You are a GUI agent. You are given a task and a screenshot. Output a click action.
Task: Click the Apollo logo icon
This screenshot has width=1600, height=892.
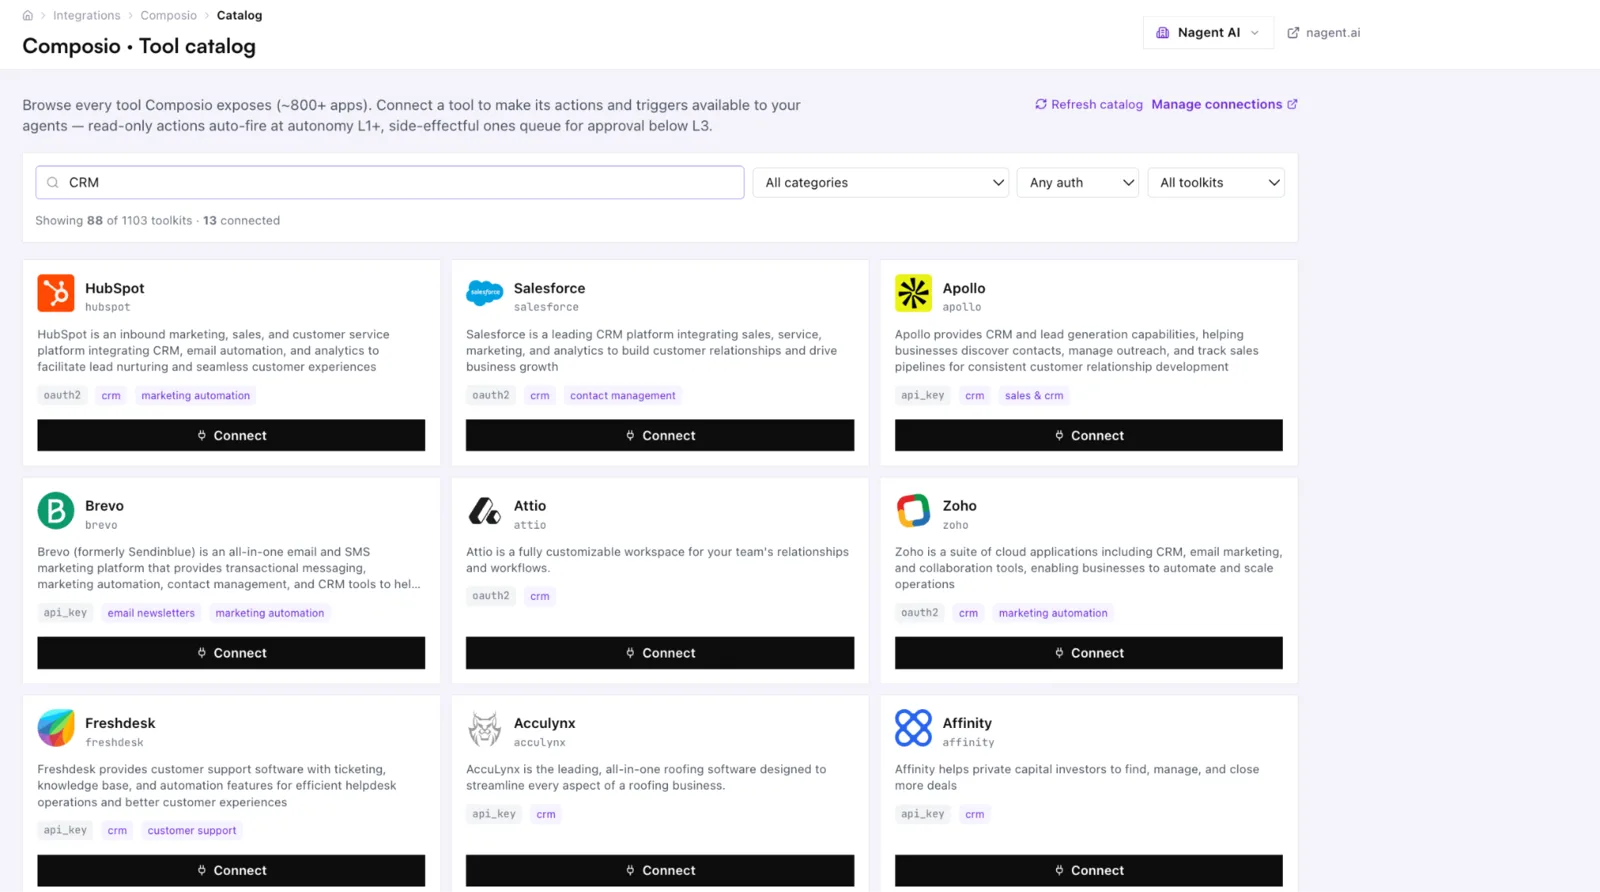913,293
